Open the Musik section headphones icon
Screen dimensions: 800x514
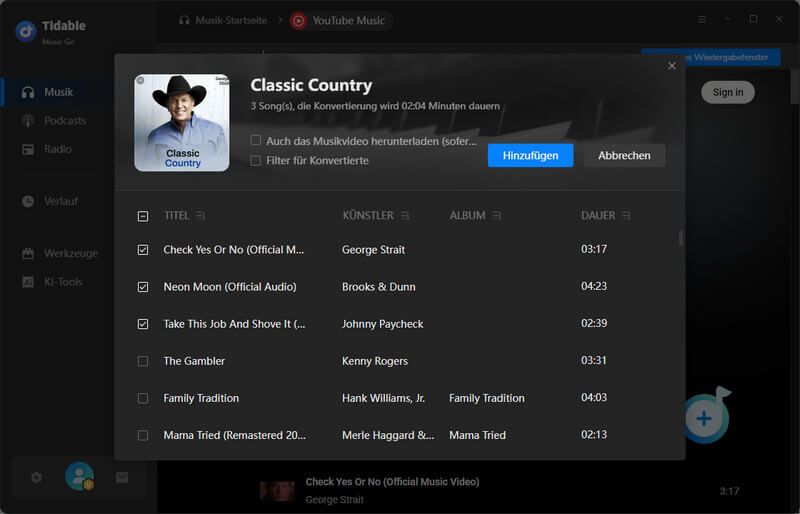[x=28, y=92]
